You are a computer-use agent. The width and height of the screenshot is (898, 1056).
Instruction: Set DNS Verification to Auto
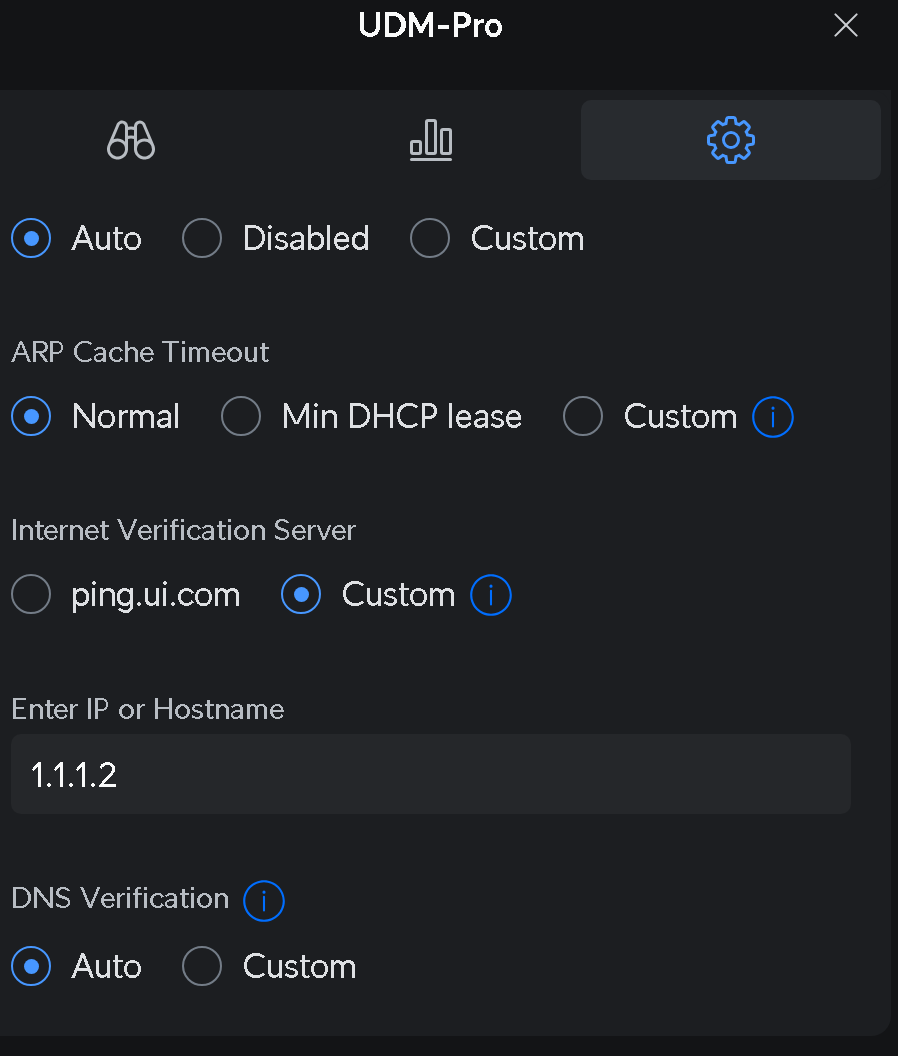tap(32, 967)
